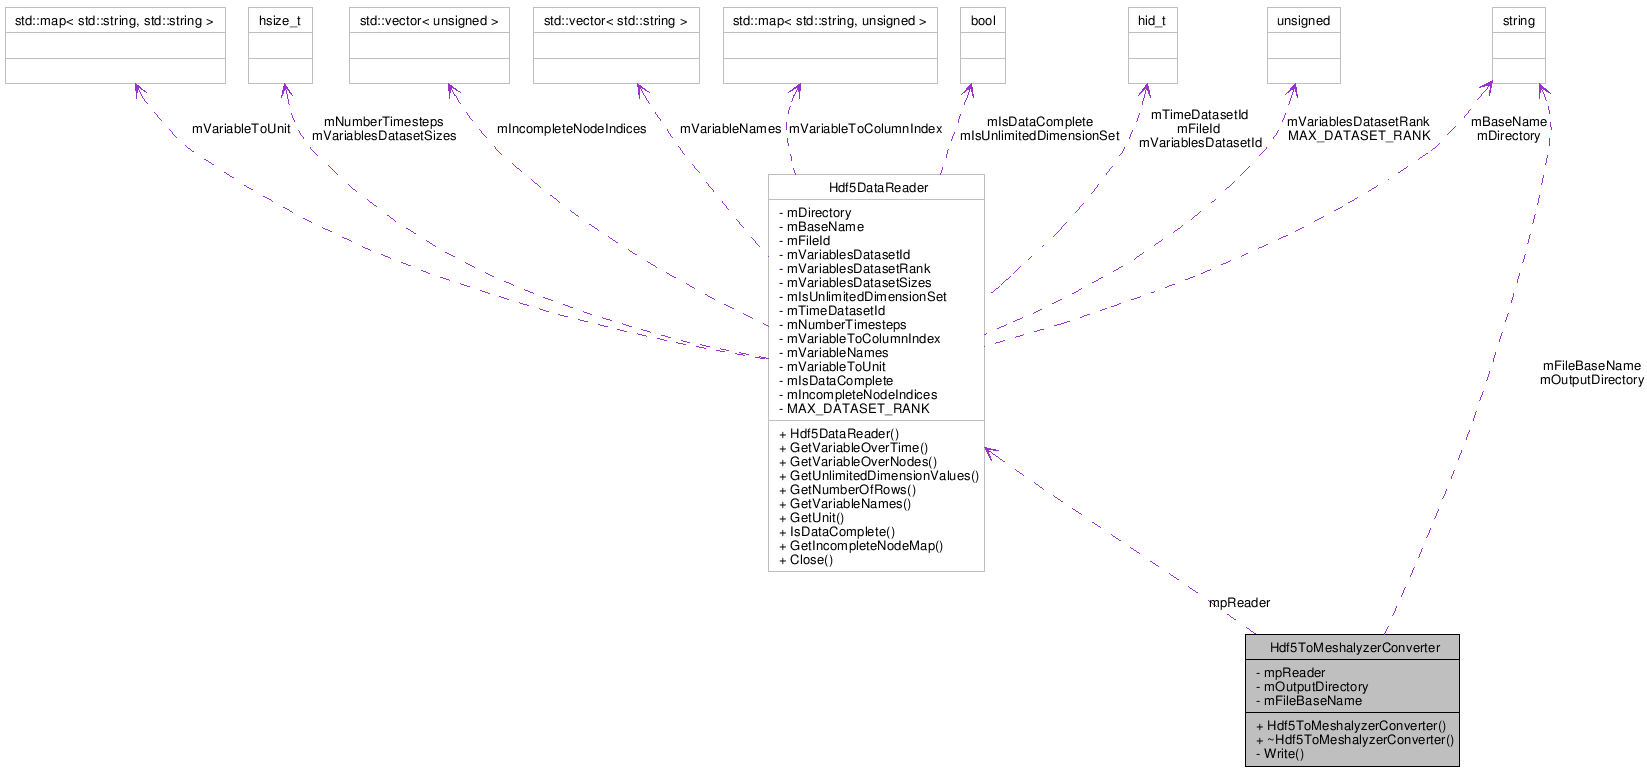Click the mVariableToUnit edge label
The width and height of the screenshot is (1647, 771).
pos(241,129)
